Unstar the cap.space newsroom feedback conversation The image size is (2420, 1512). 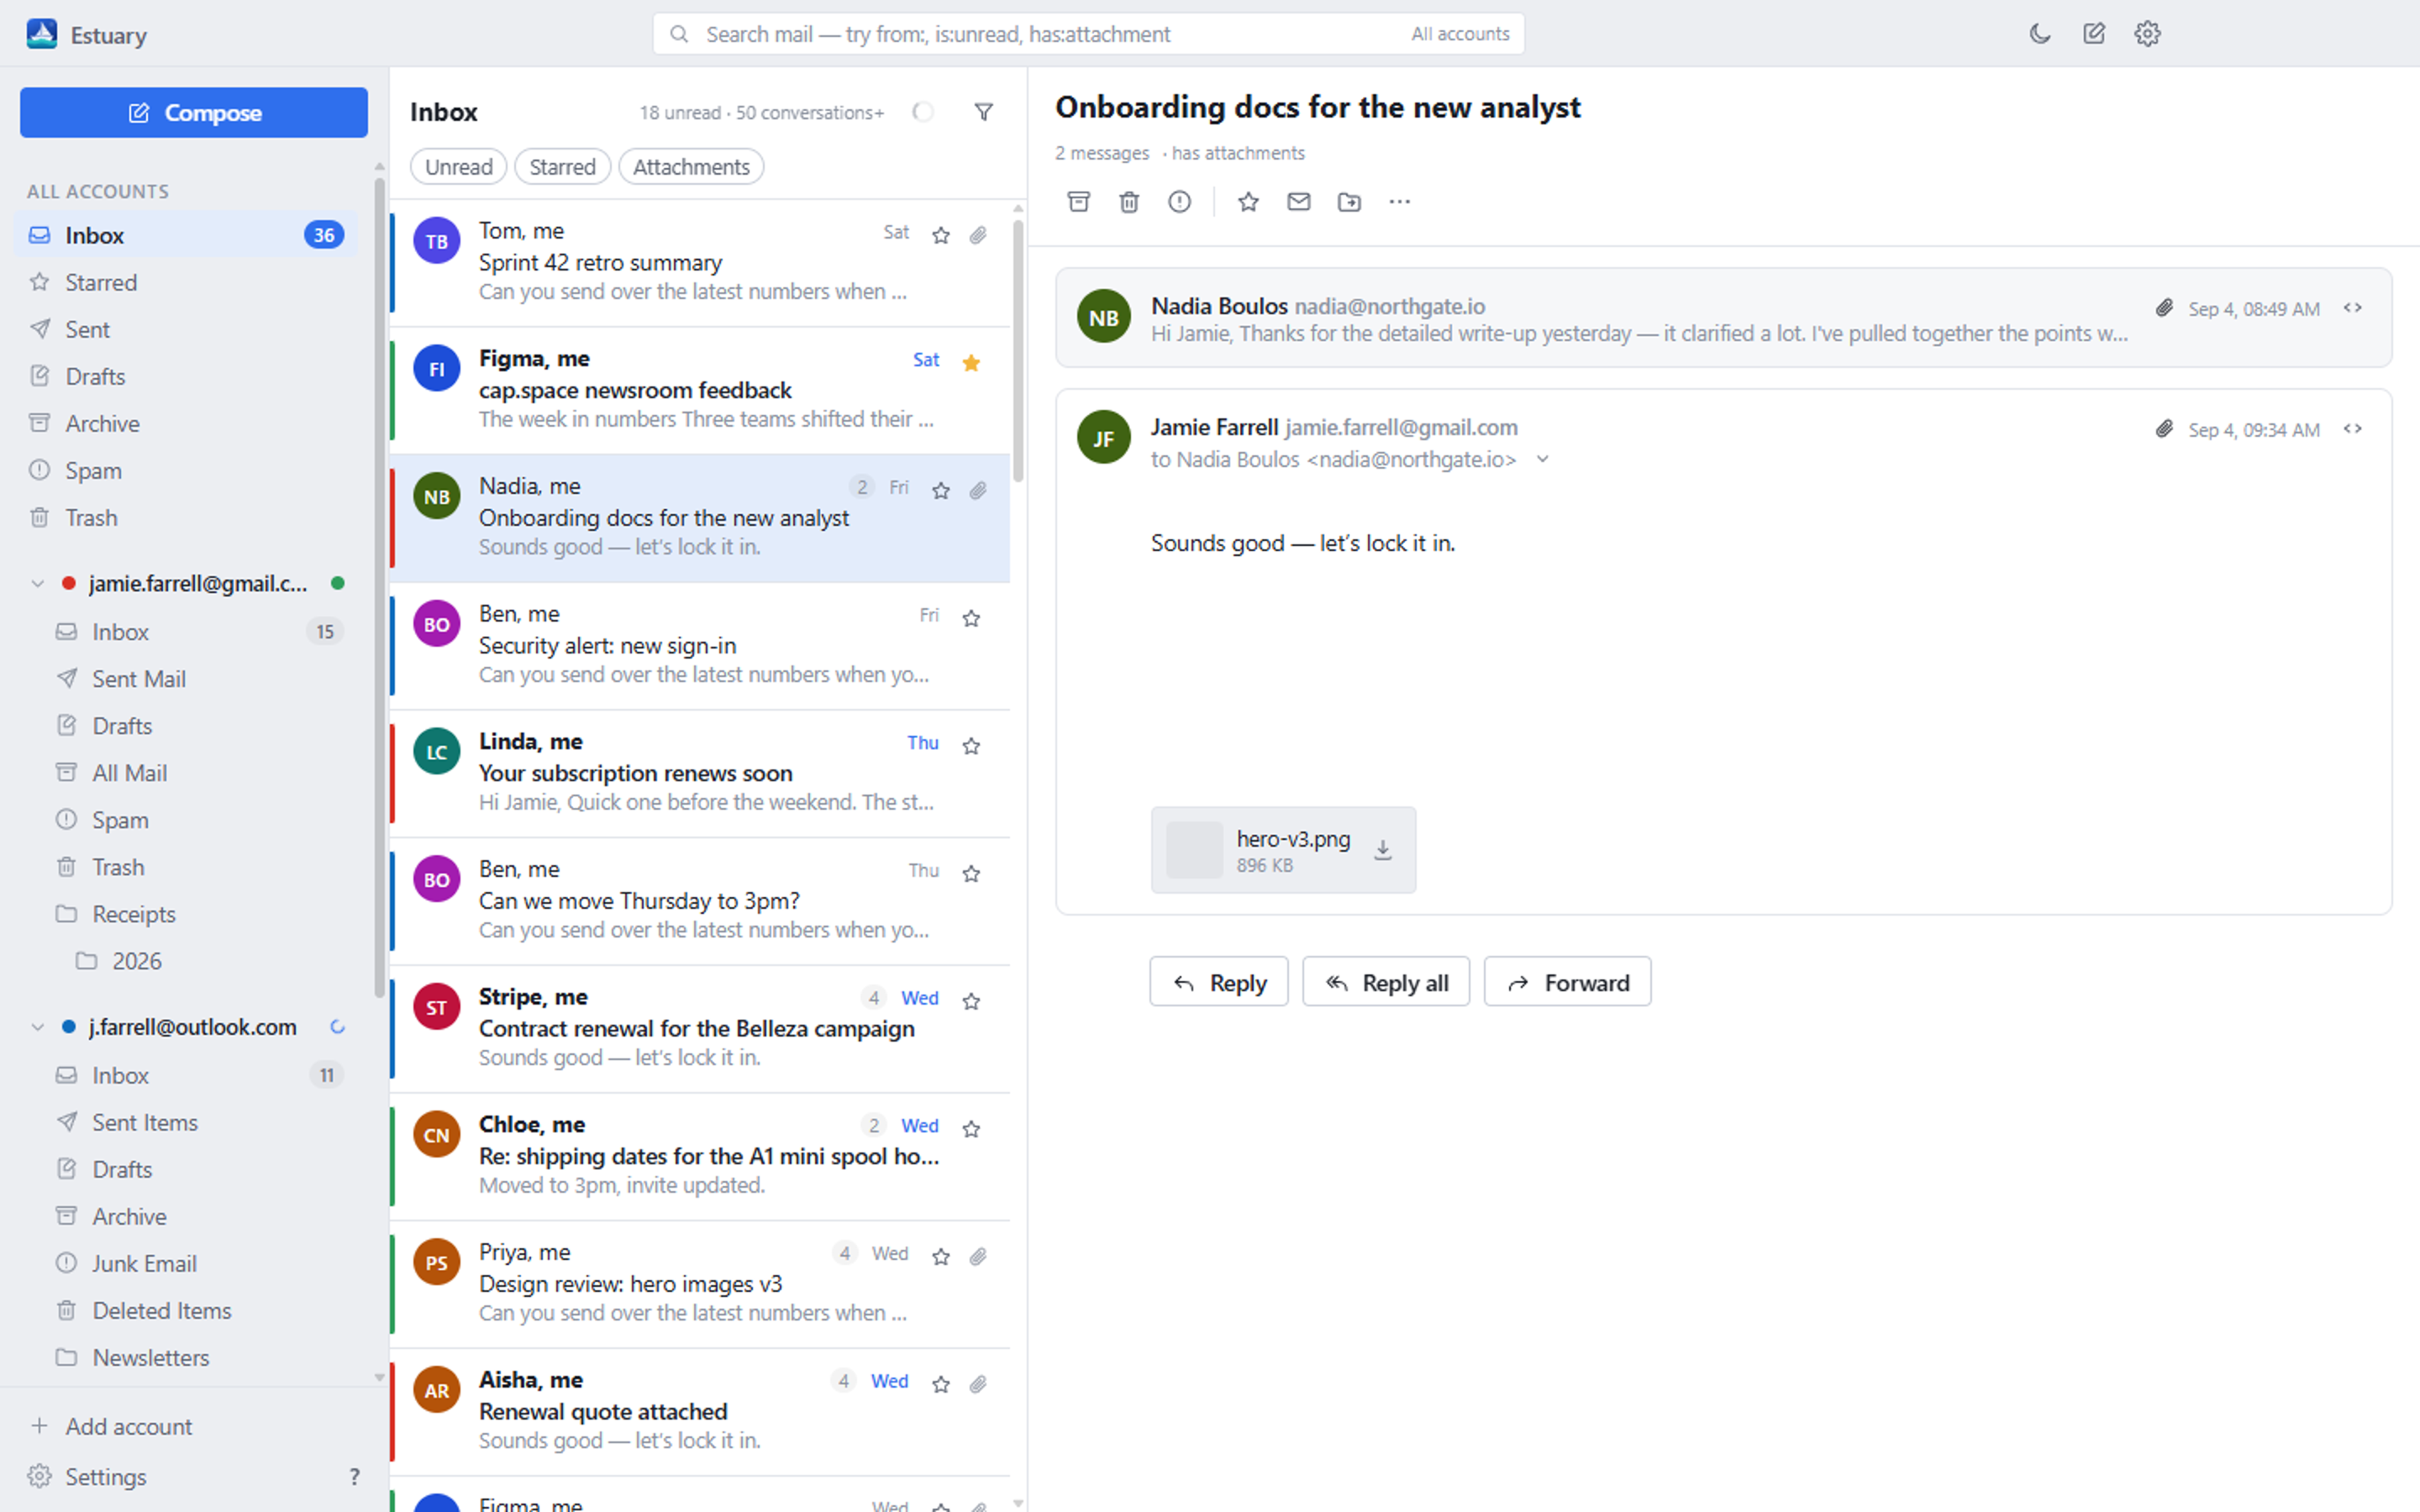click(x=971, y=362)
